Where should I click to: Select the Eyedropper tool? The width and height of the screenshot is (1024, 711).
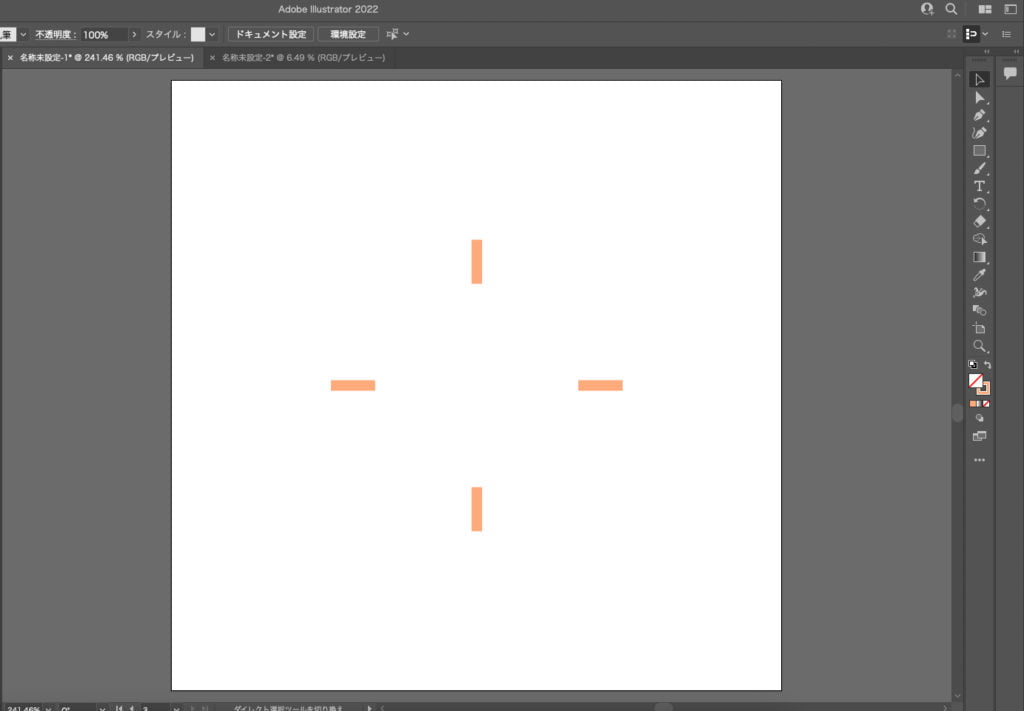[x=979, y=275]
